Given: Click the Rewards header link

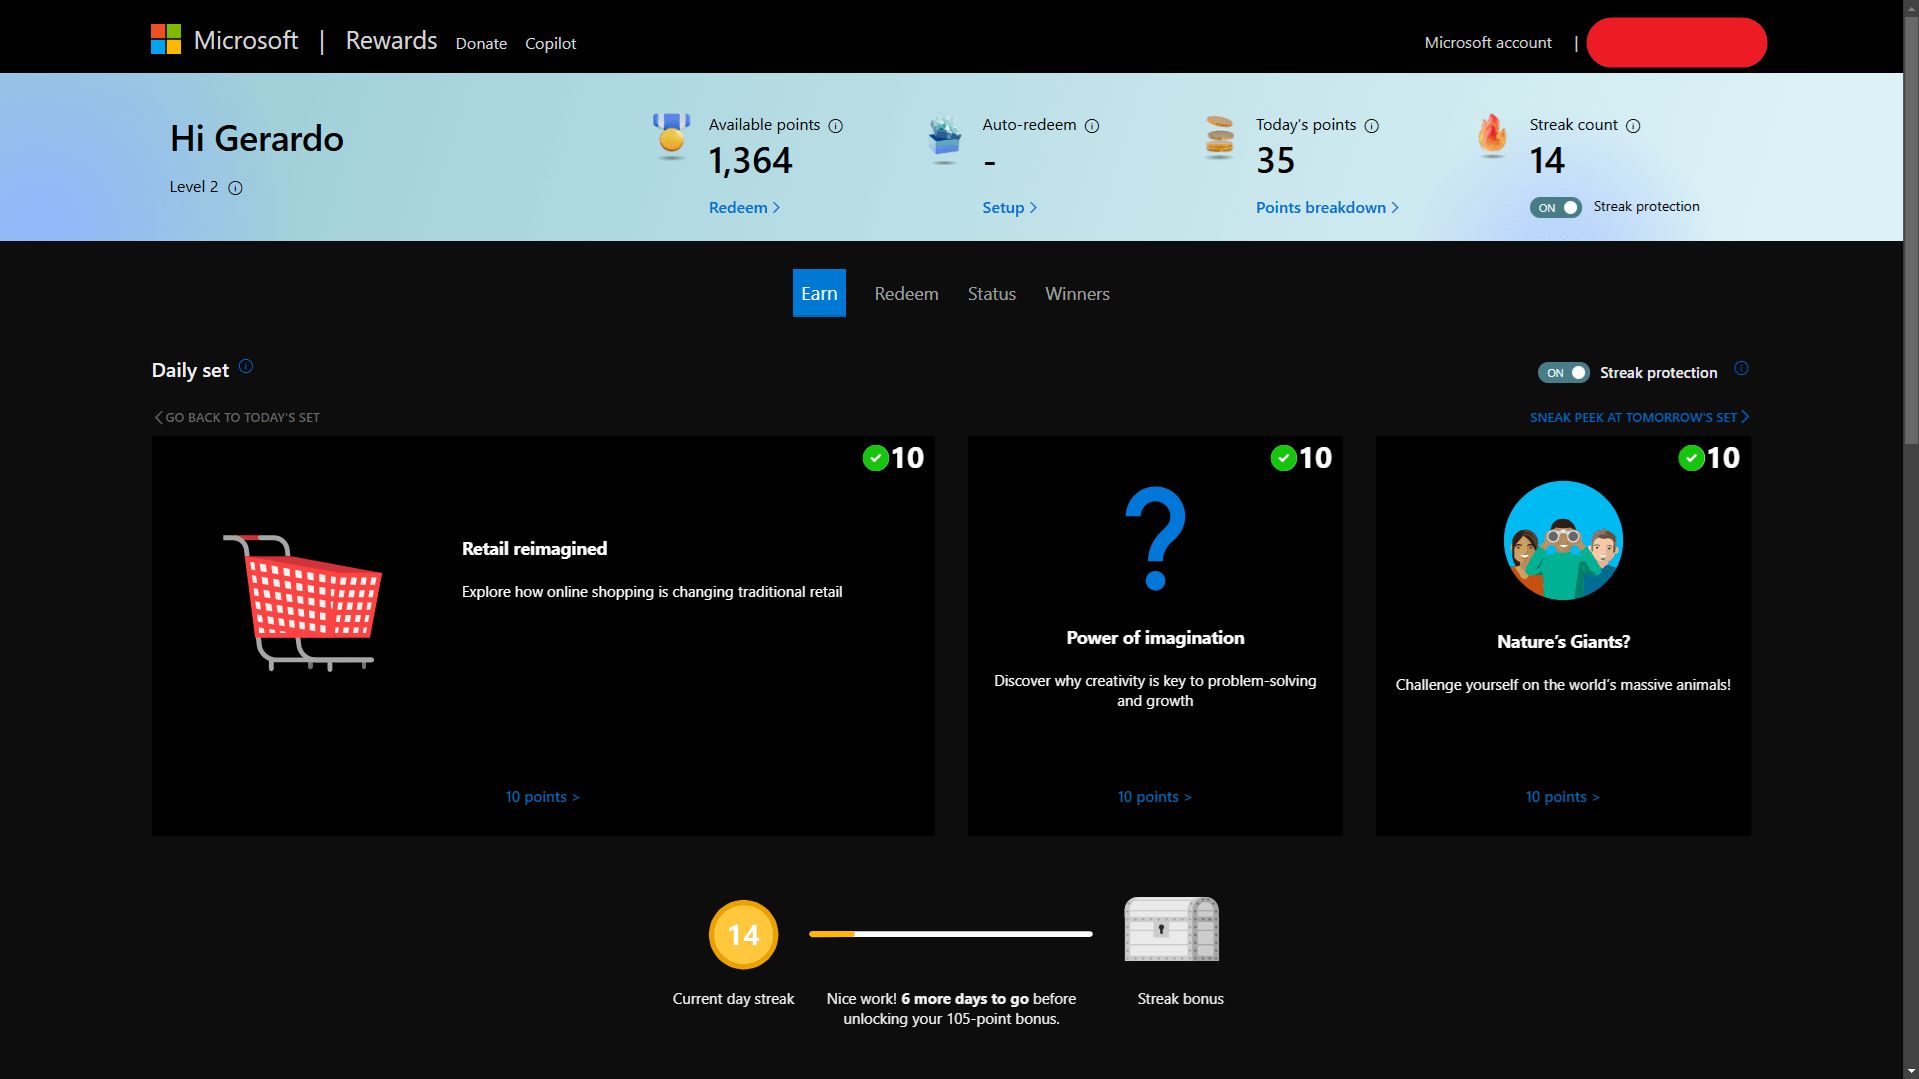Looking at the screenshot, I should (391, 41).
